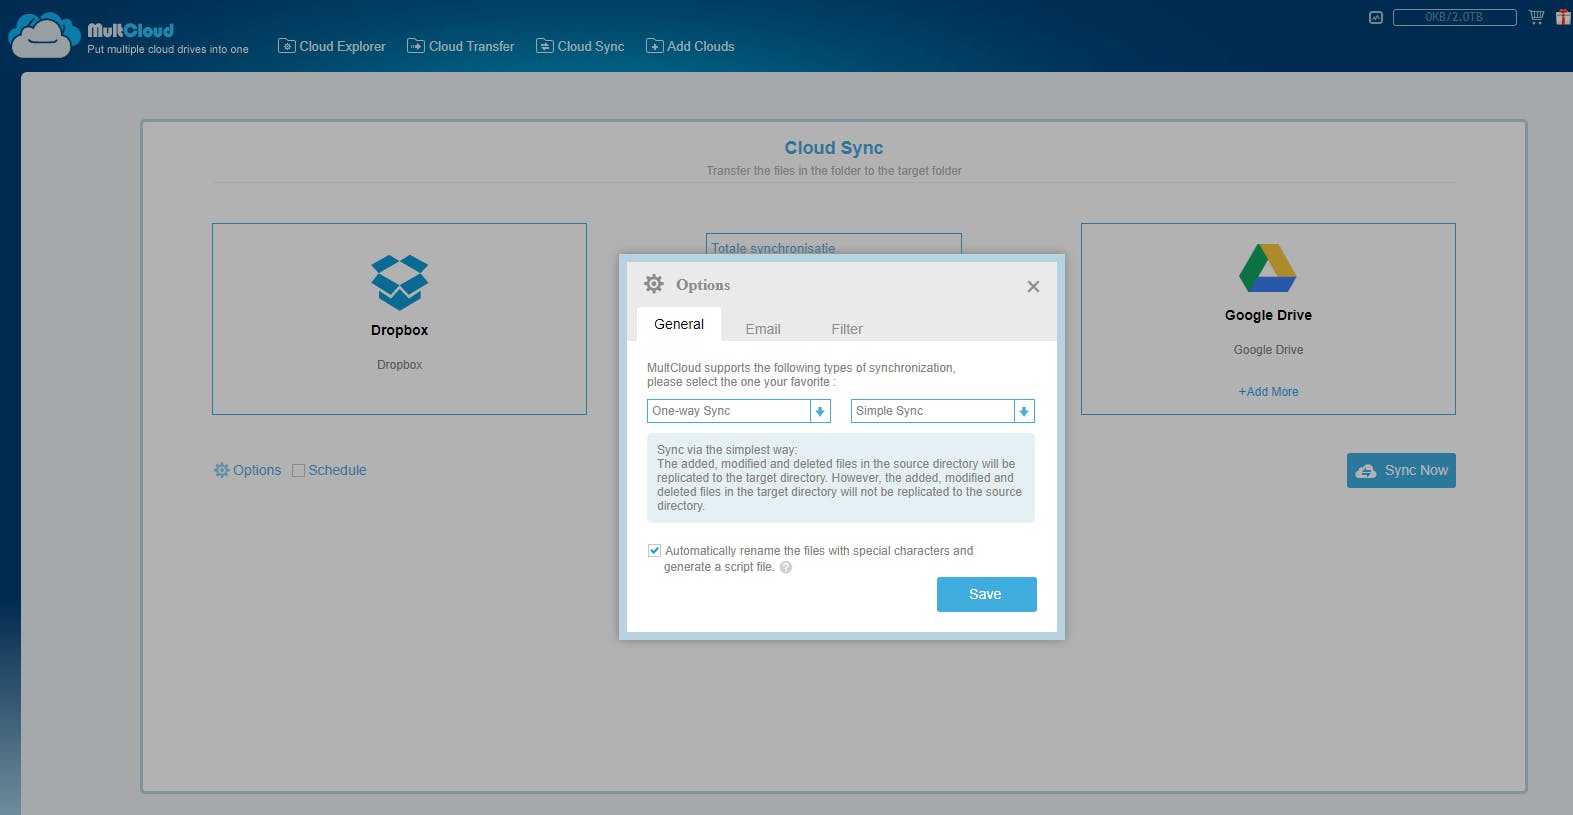Switch to the Email tab

point(763,329)
